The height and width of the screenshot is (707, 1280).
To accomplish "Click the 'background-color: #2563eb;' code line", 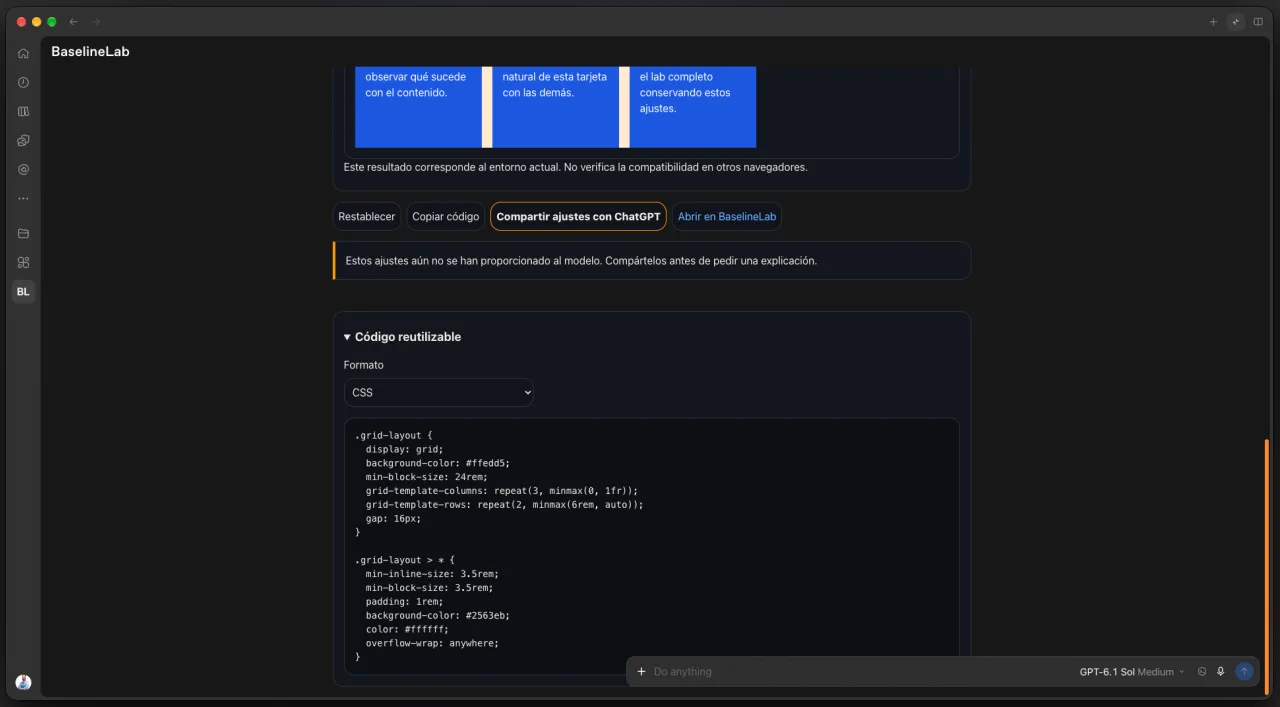I will pos(438,616).
